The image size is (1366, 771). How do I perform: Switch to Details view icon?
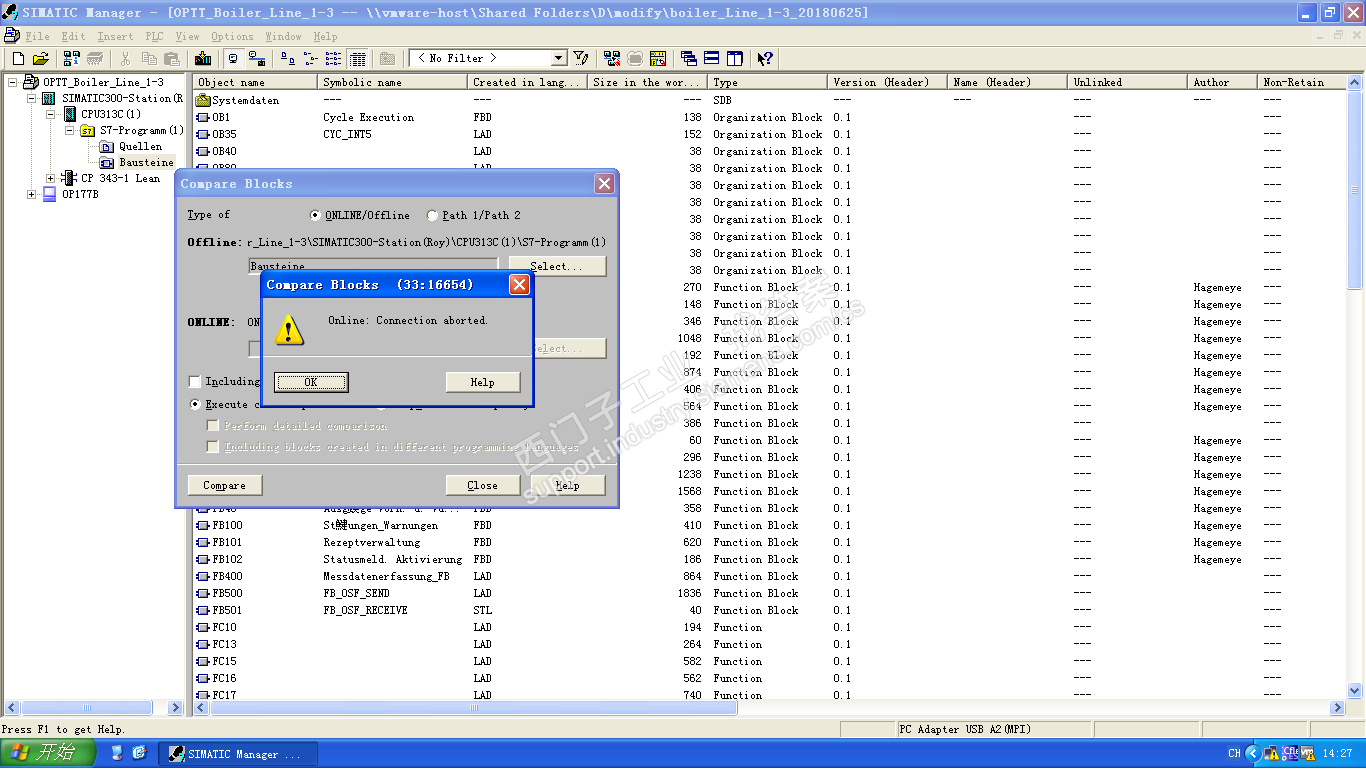click(x=357, y=59)
